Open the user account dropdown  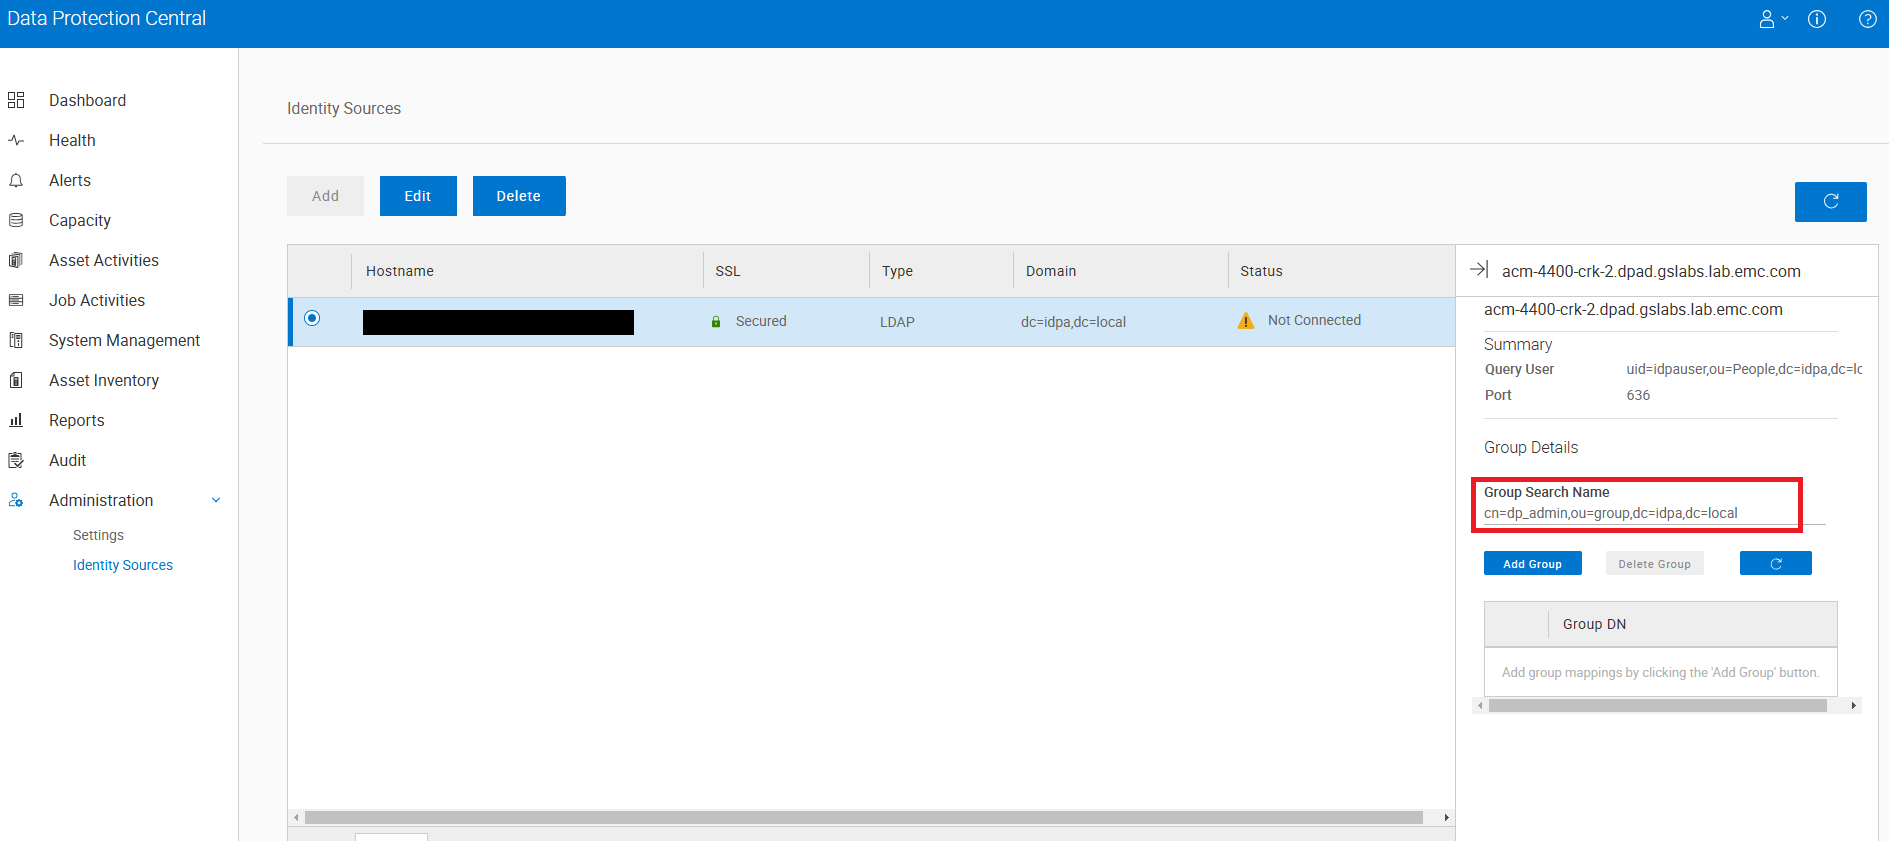click(x=1773, y=19)
